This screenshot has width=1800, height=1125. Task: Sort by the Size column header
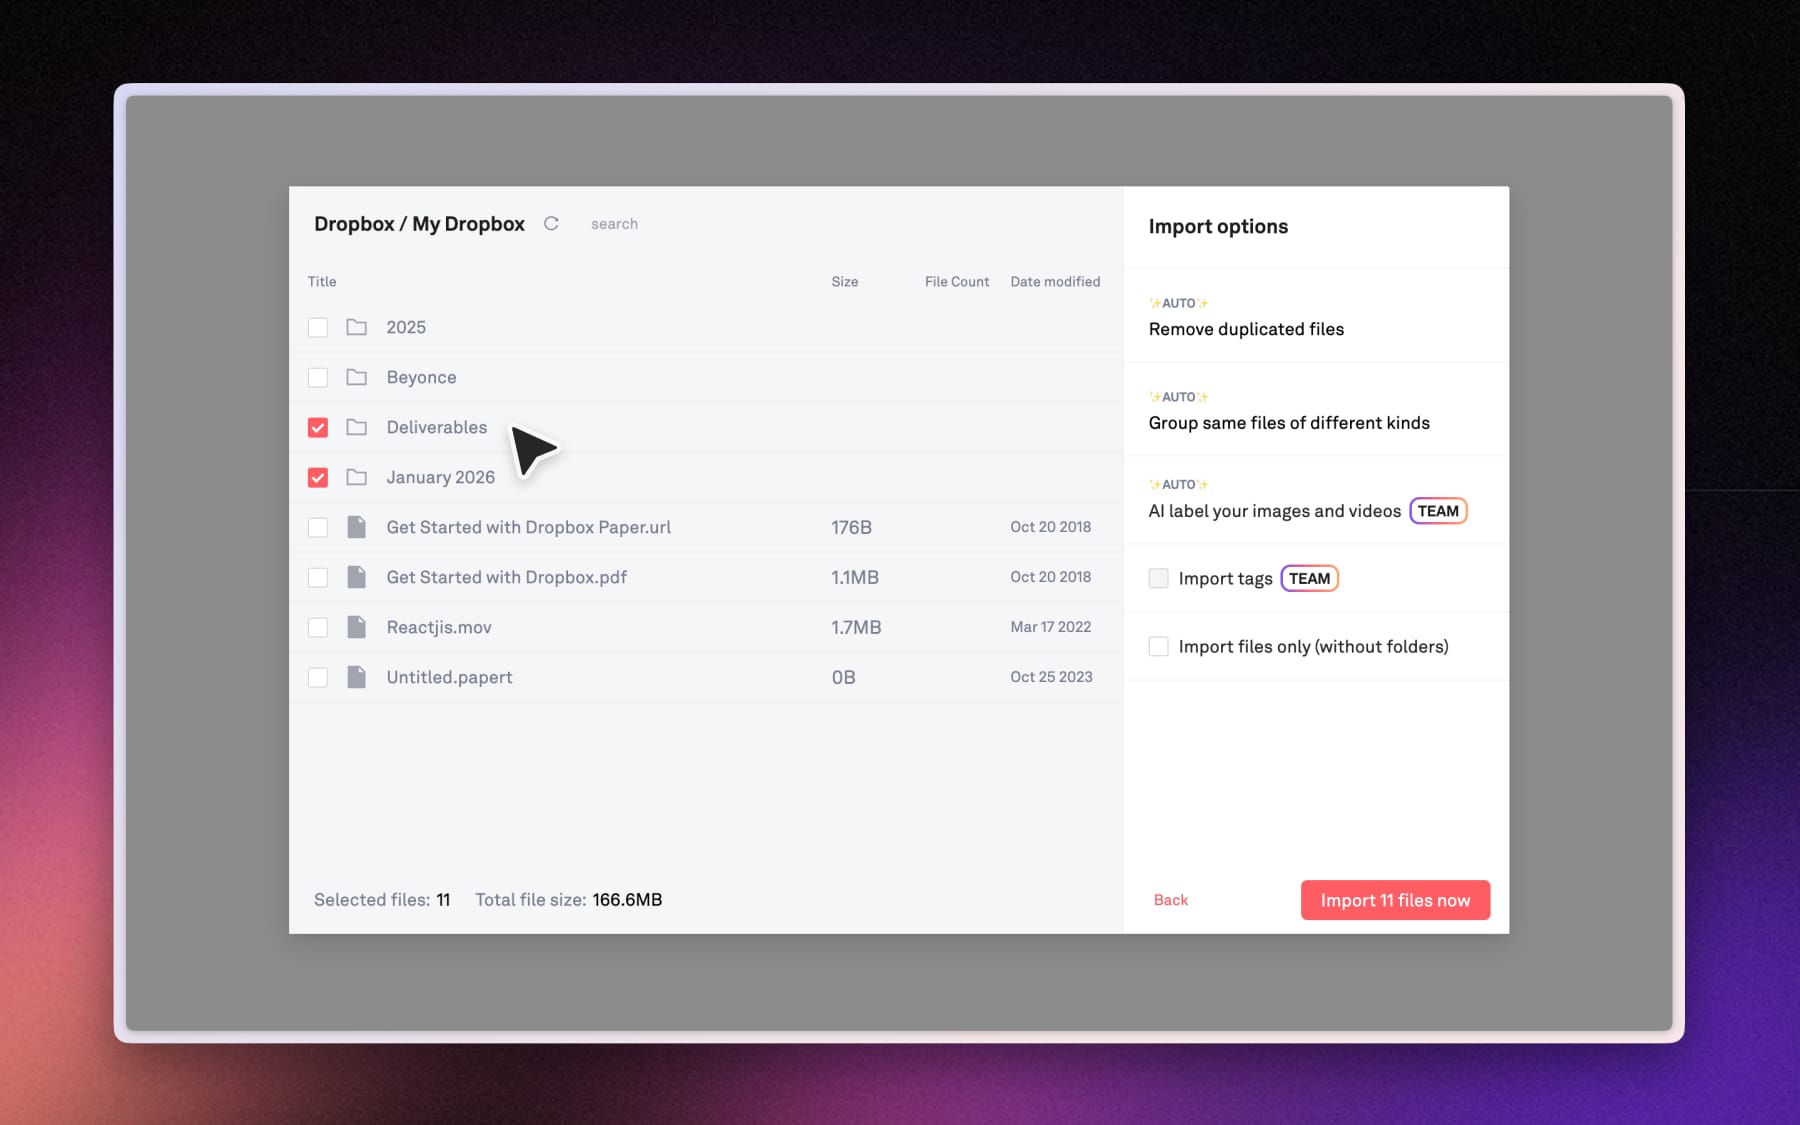(x=844, y=282)
